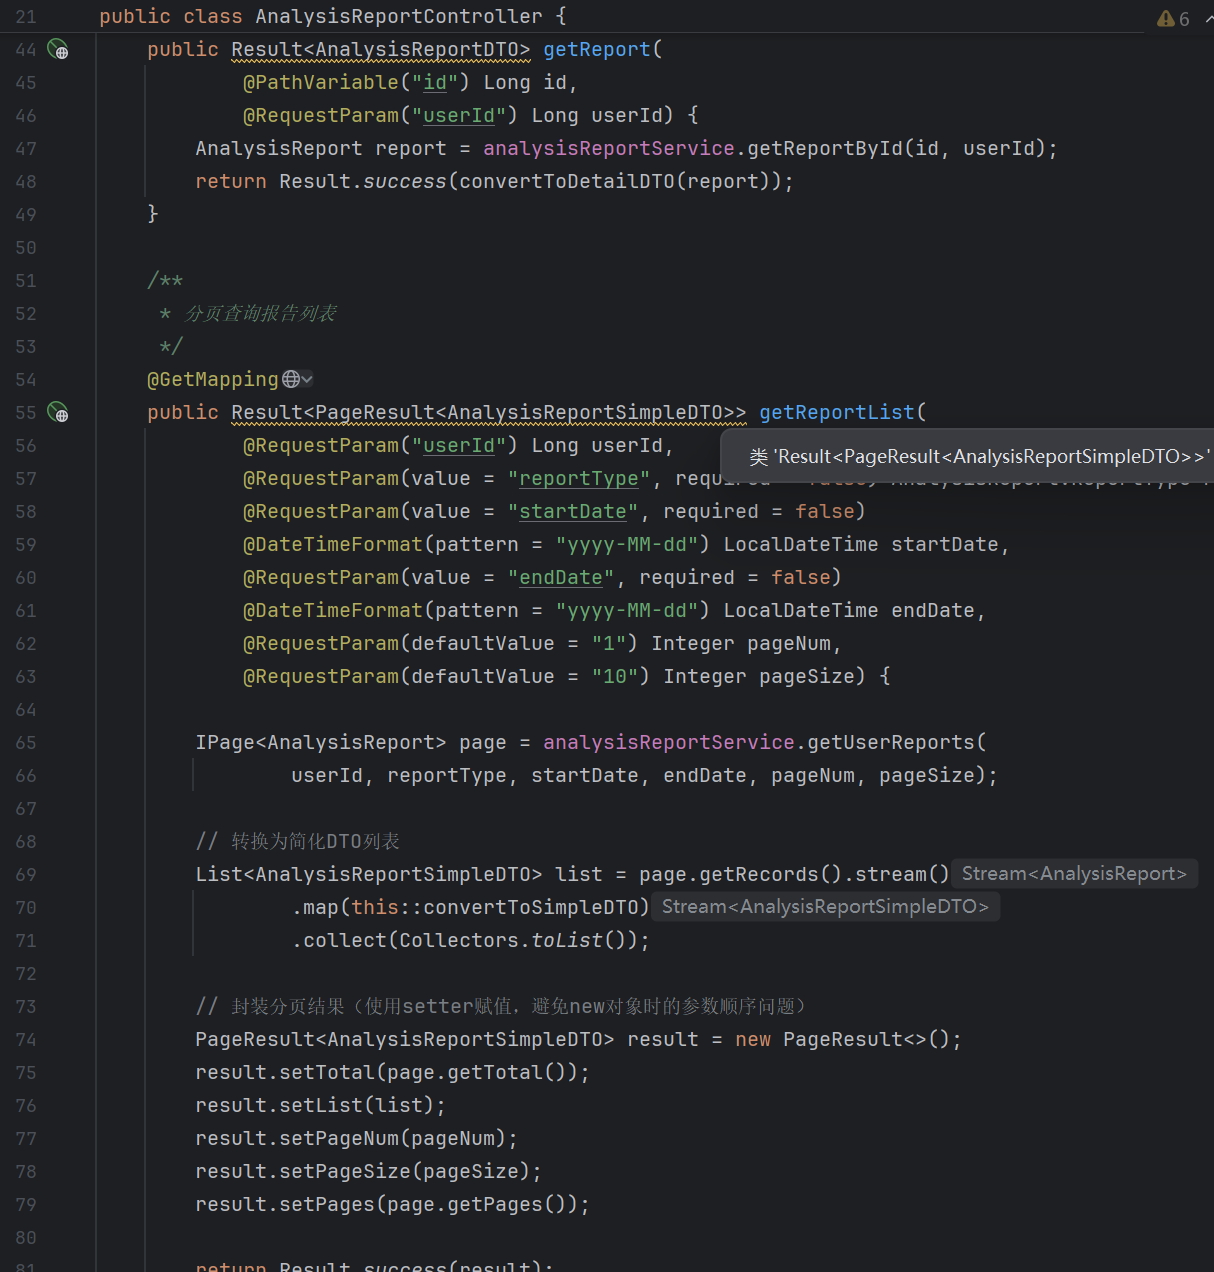Viewport: 1214px width, 1272px height.
Task: Click convertToSimpleDTO reference on line 70
Action: coord(531,908)
